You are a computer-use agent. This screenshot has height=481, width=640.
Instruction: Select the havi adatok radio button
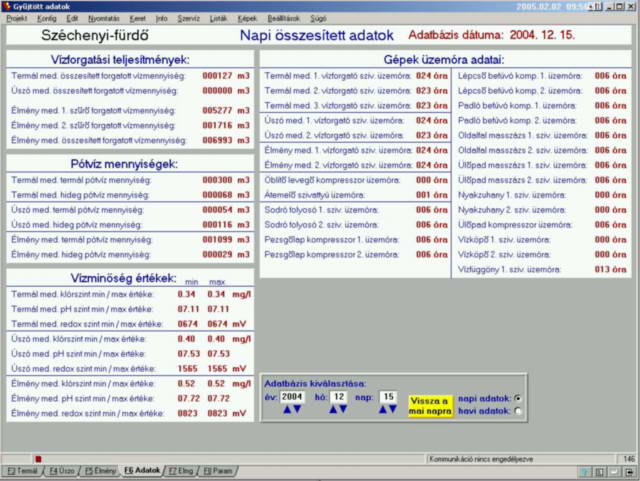518,411
